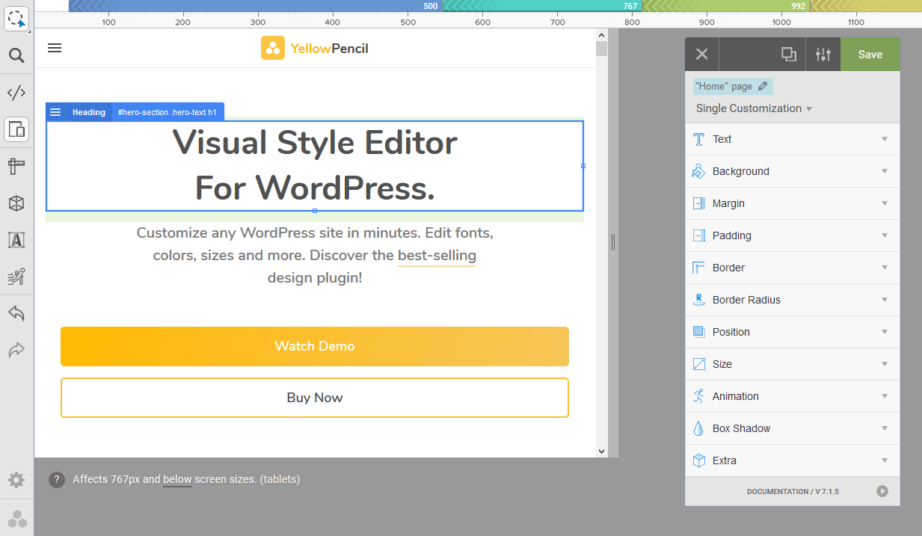Open the typography letter A tool
Viewport: 922px width, 536px height.
pos(16,240)
